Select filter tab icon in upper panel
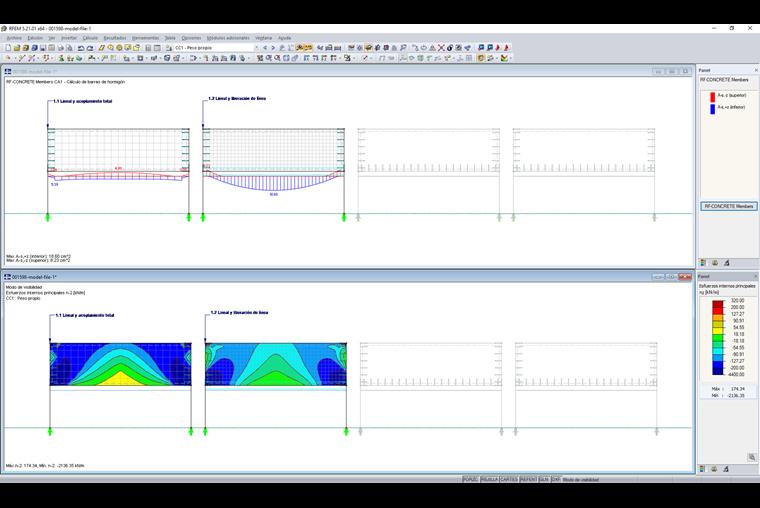This screenshot has height=508, width=760. tap(727, 263)
